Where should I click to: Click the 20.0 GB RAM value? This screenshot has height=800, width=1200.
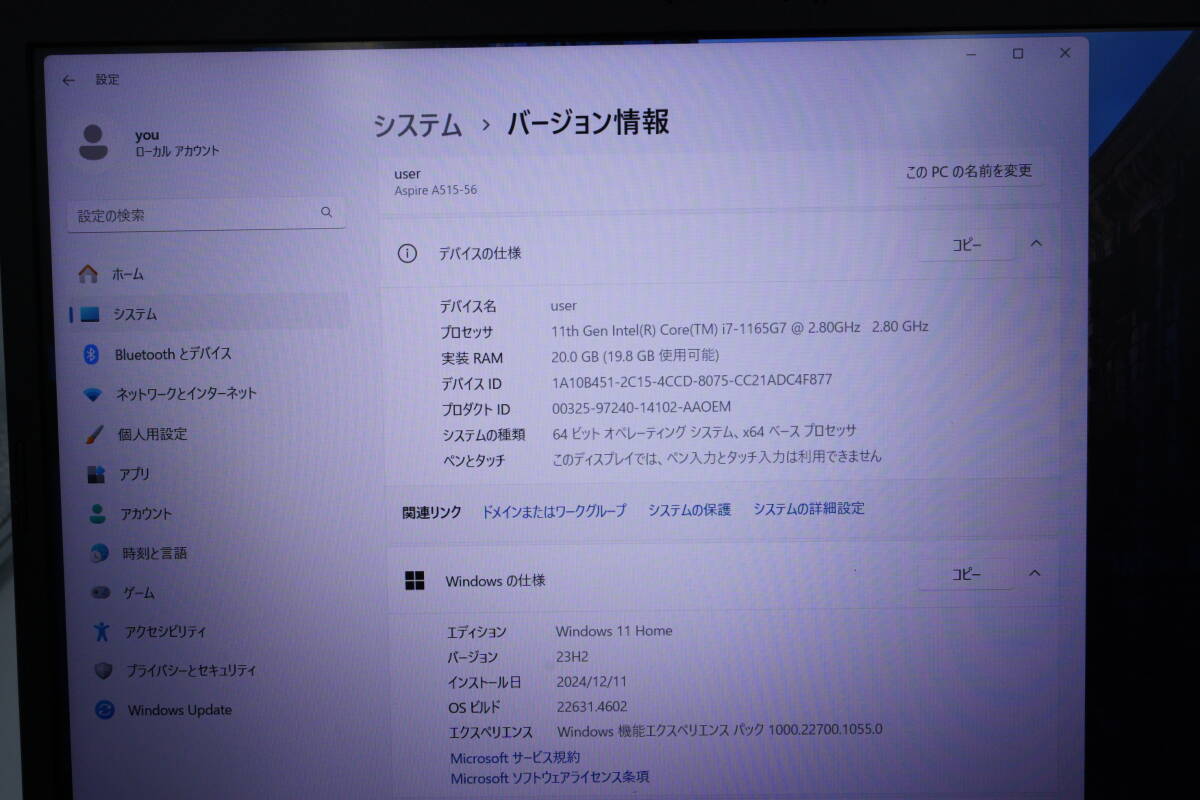(634, 355)
